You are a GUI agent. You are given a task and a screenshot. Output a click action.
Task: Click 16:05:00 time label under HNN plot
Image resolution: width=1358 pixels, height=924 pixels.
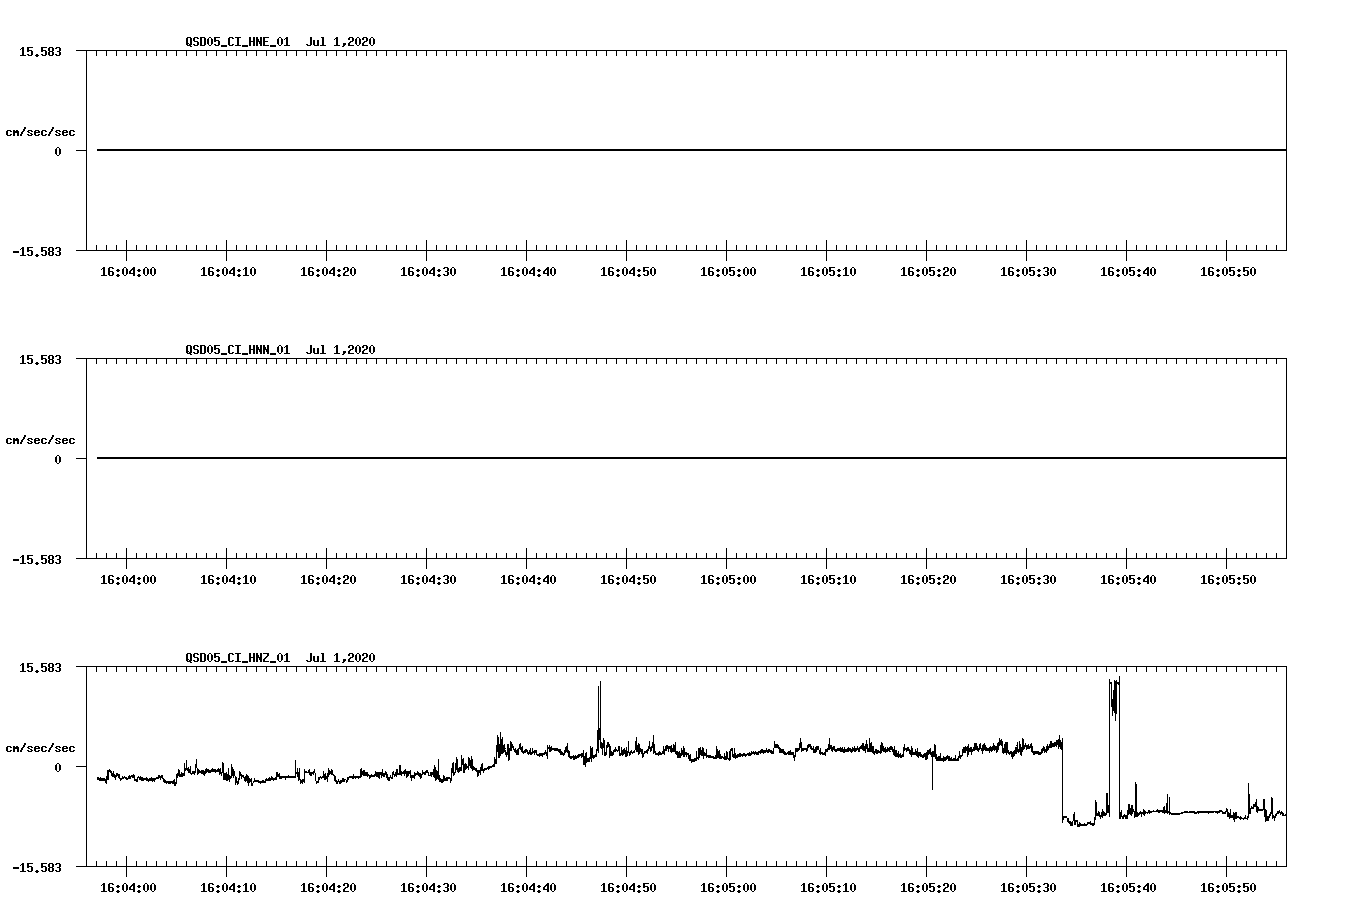(x=728, y=580)
